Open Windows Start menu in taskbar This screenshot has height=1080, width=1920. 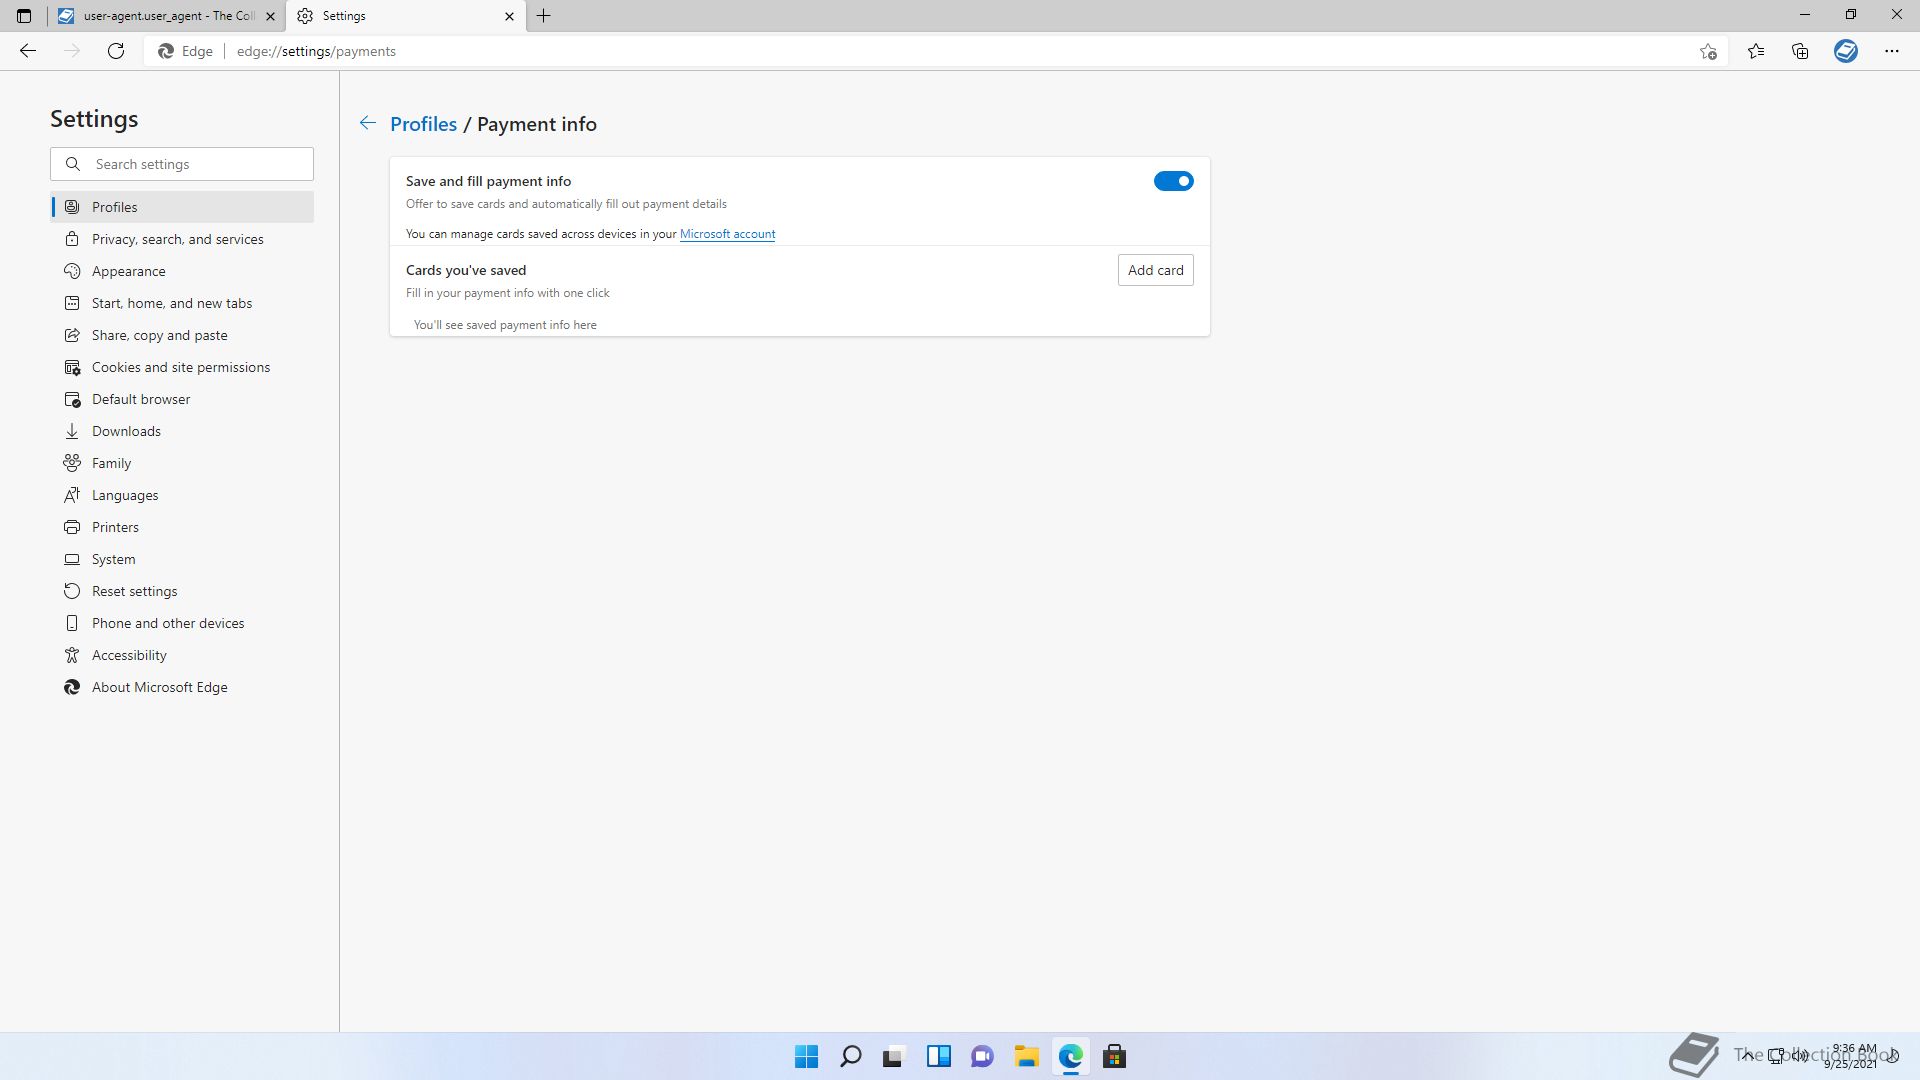click(806, 1056)
